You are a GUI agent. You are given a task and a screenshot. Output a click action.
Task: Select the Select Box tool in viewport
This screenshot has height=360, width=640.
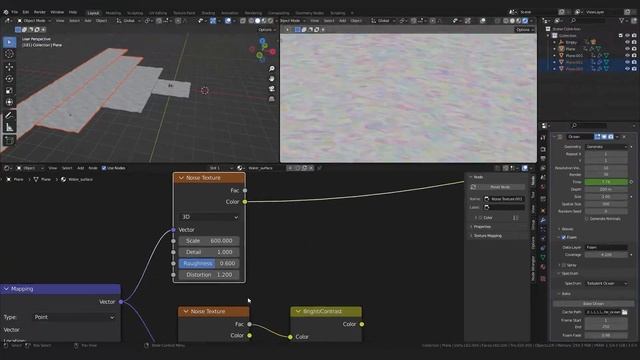[9, 42]
